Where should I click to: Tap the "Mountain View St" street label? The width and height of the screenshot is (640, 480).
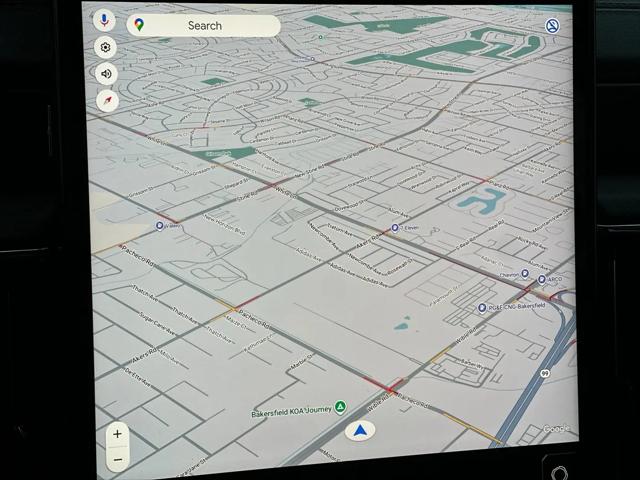pos(551,220)
